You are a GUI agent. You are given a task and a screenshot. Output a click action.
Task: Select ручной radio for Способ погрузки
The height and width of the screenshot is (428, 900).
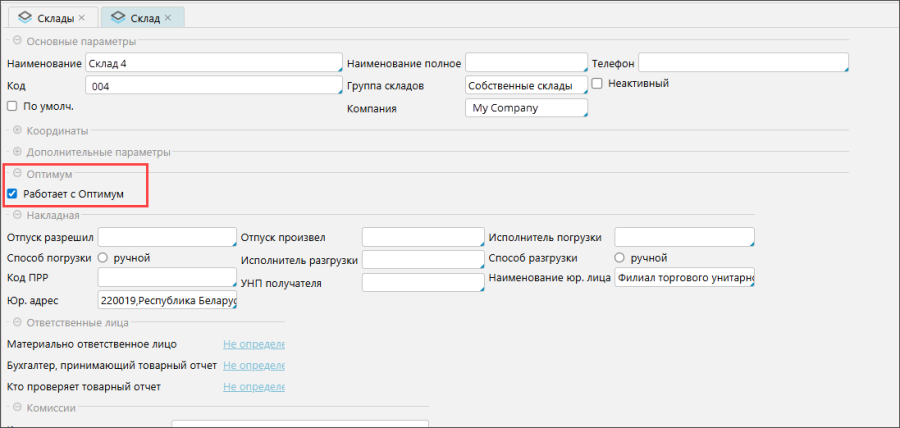click(x=103, y=258)
